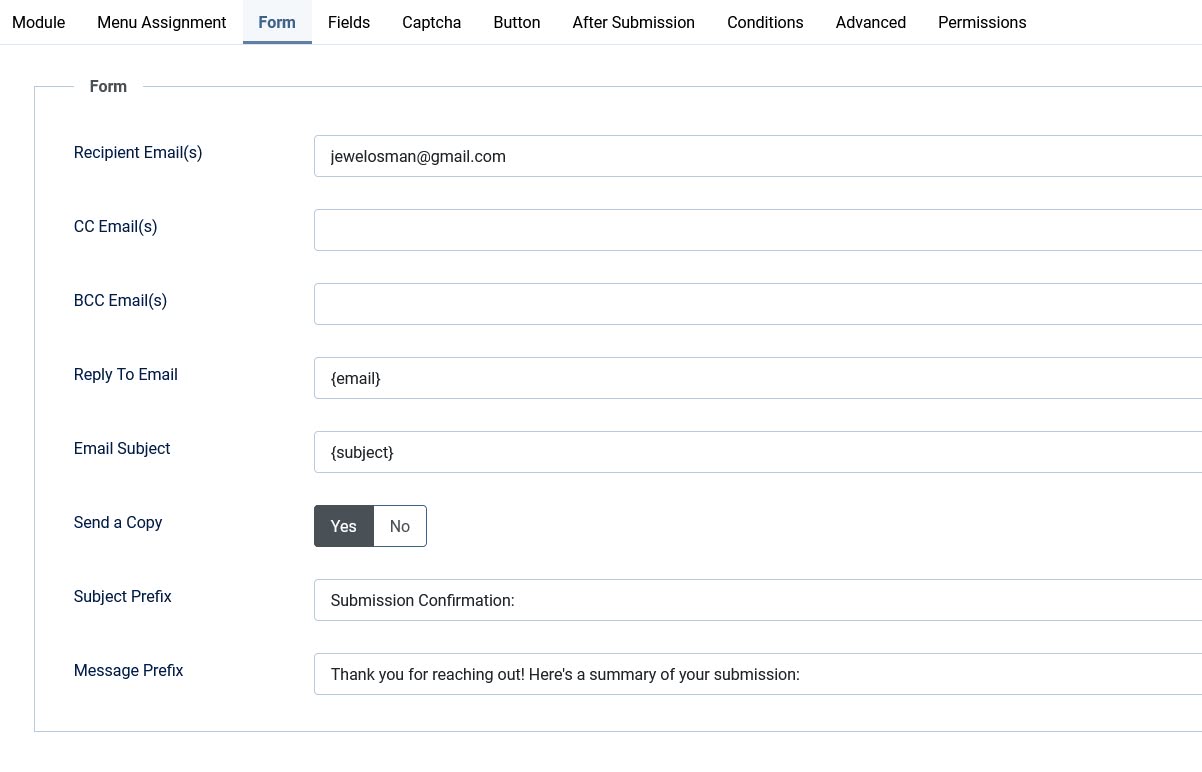Open the Menu Assignment tab
This screenshot has height=772, width=1202.
161,22
